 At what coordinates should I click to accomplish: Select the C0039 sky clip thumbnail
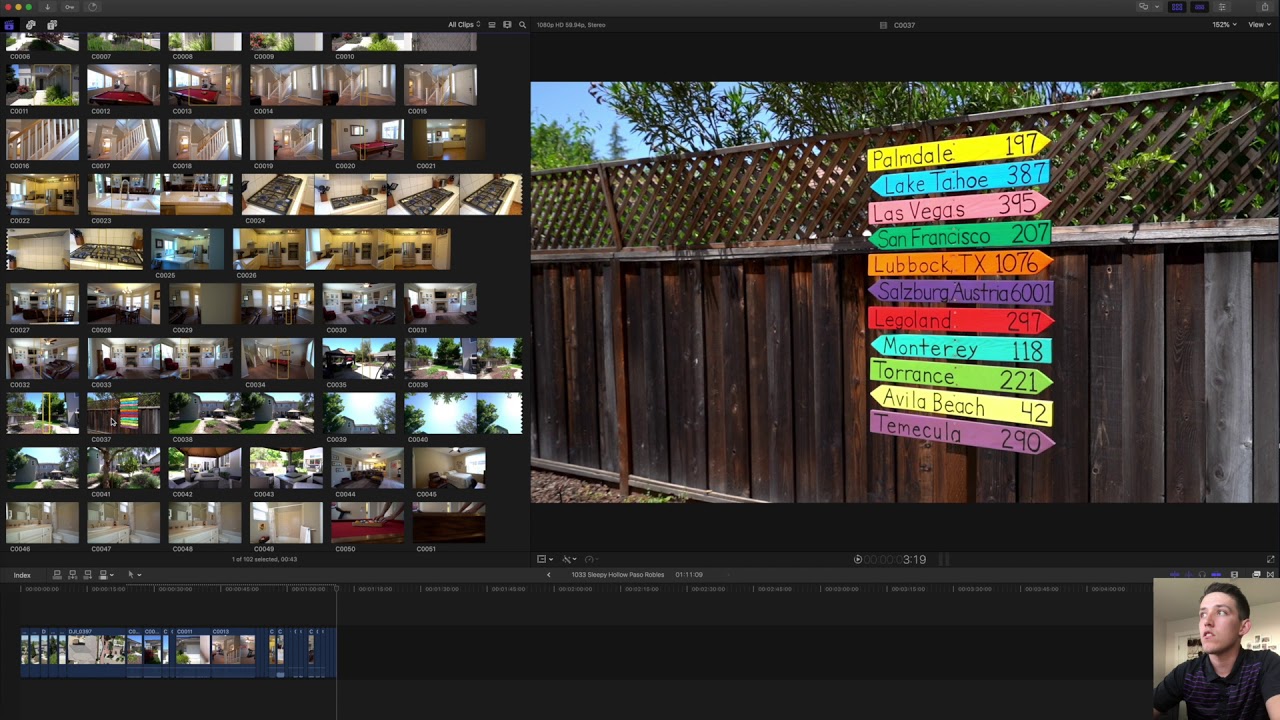(x=358, y=413)
